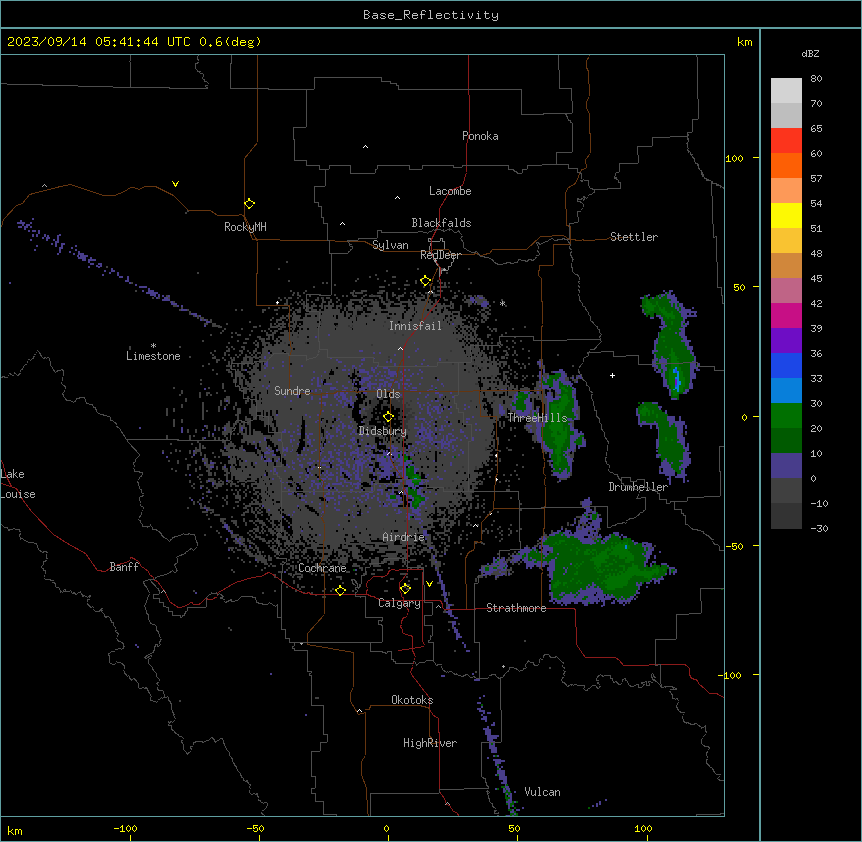
Task: Click the large green echo north of Strathmore
Action: coord(599,569)
